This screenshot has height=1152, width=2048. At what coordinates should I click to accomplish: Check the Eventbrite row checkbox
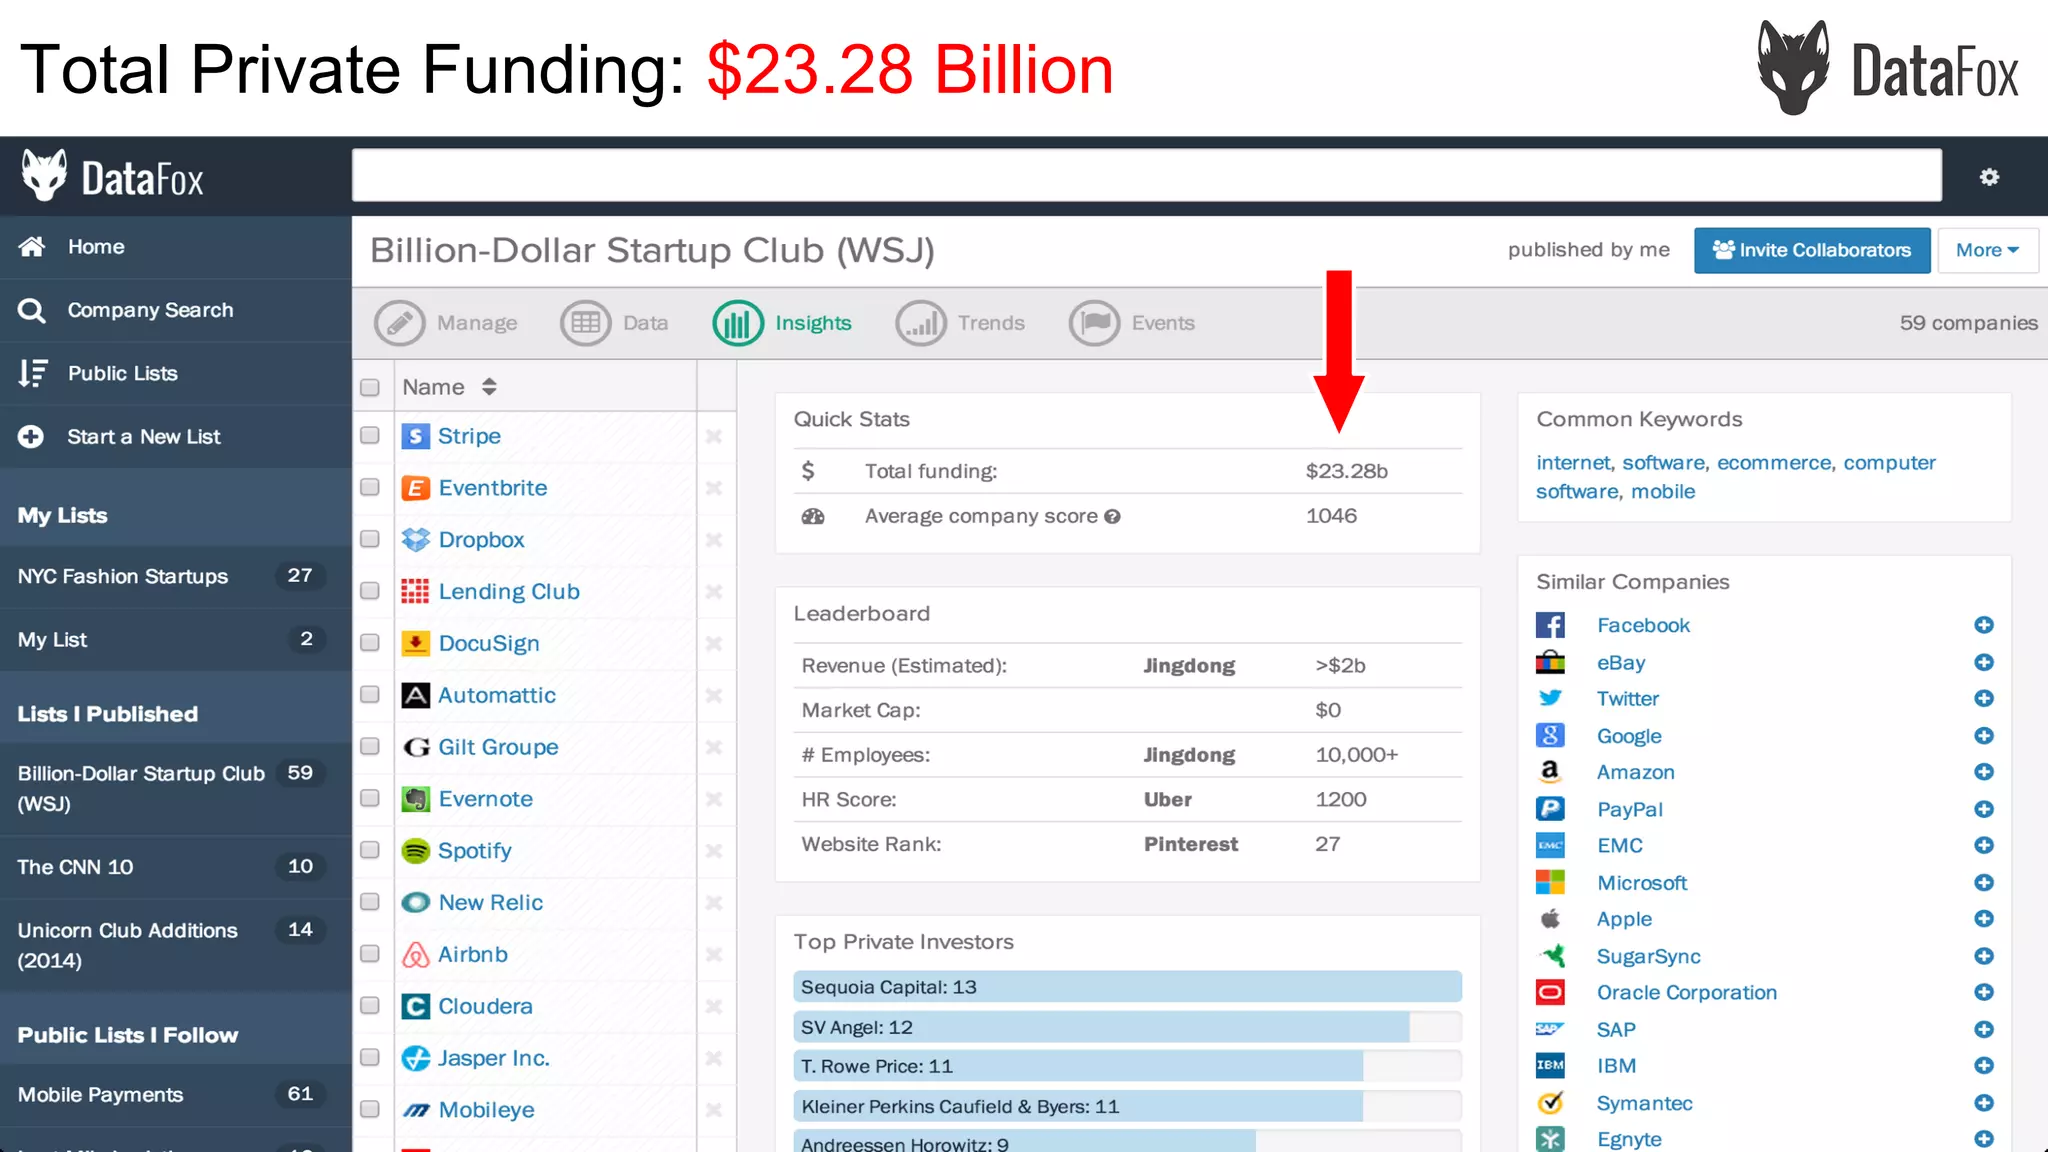coord(370,487)
